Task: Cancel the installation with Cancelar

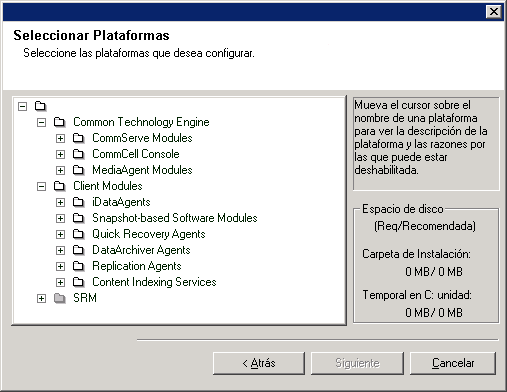Action: click(x=453, y=363)
